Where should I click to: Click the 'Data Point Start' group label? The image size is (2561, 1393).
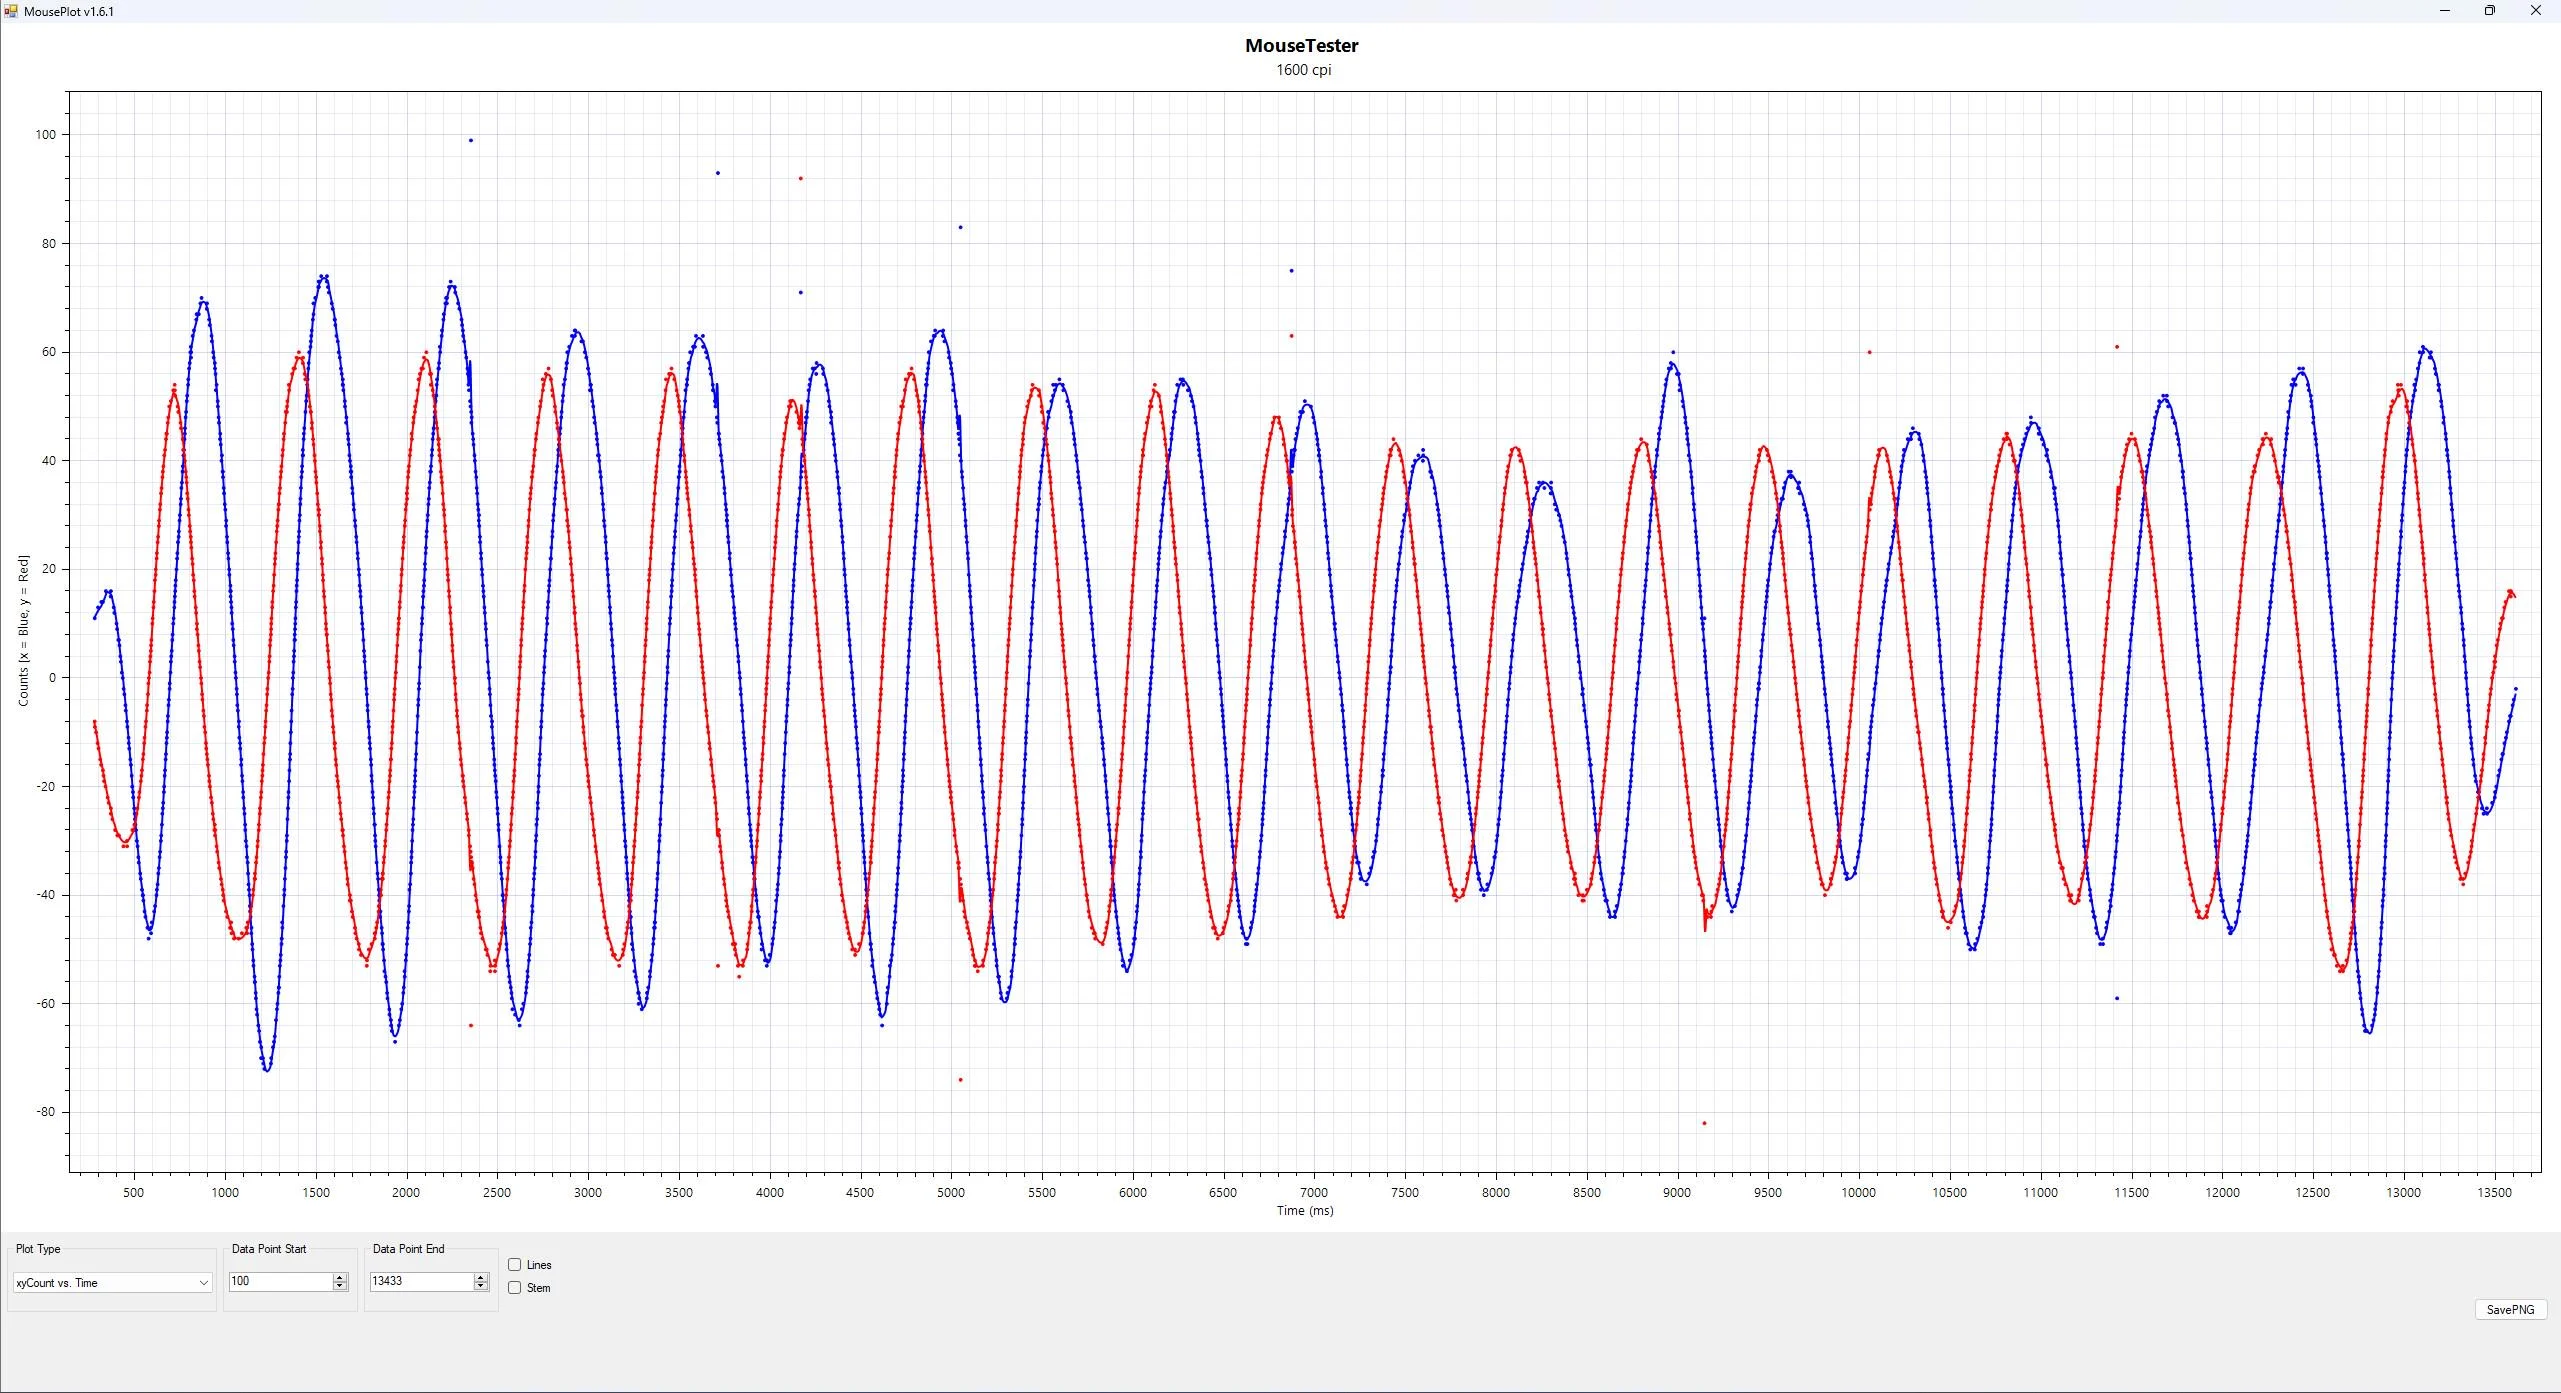click(x=269, y=1249)
